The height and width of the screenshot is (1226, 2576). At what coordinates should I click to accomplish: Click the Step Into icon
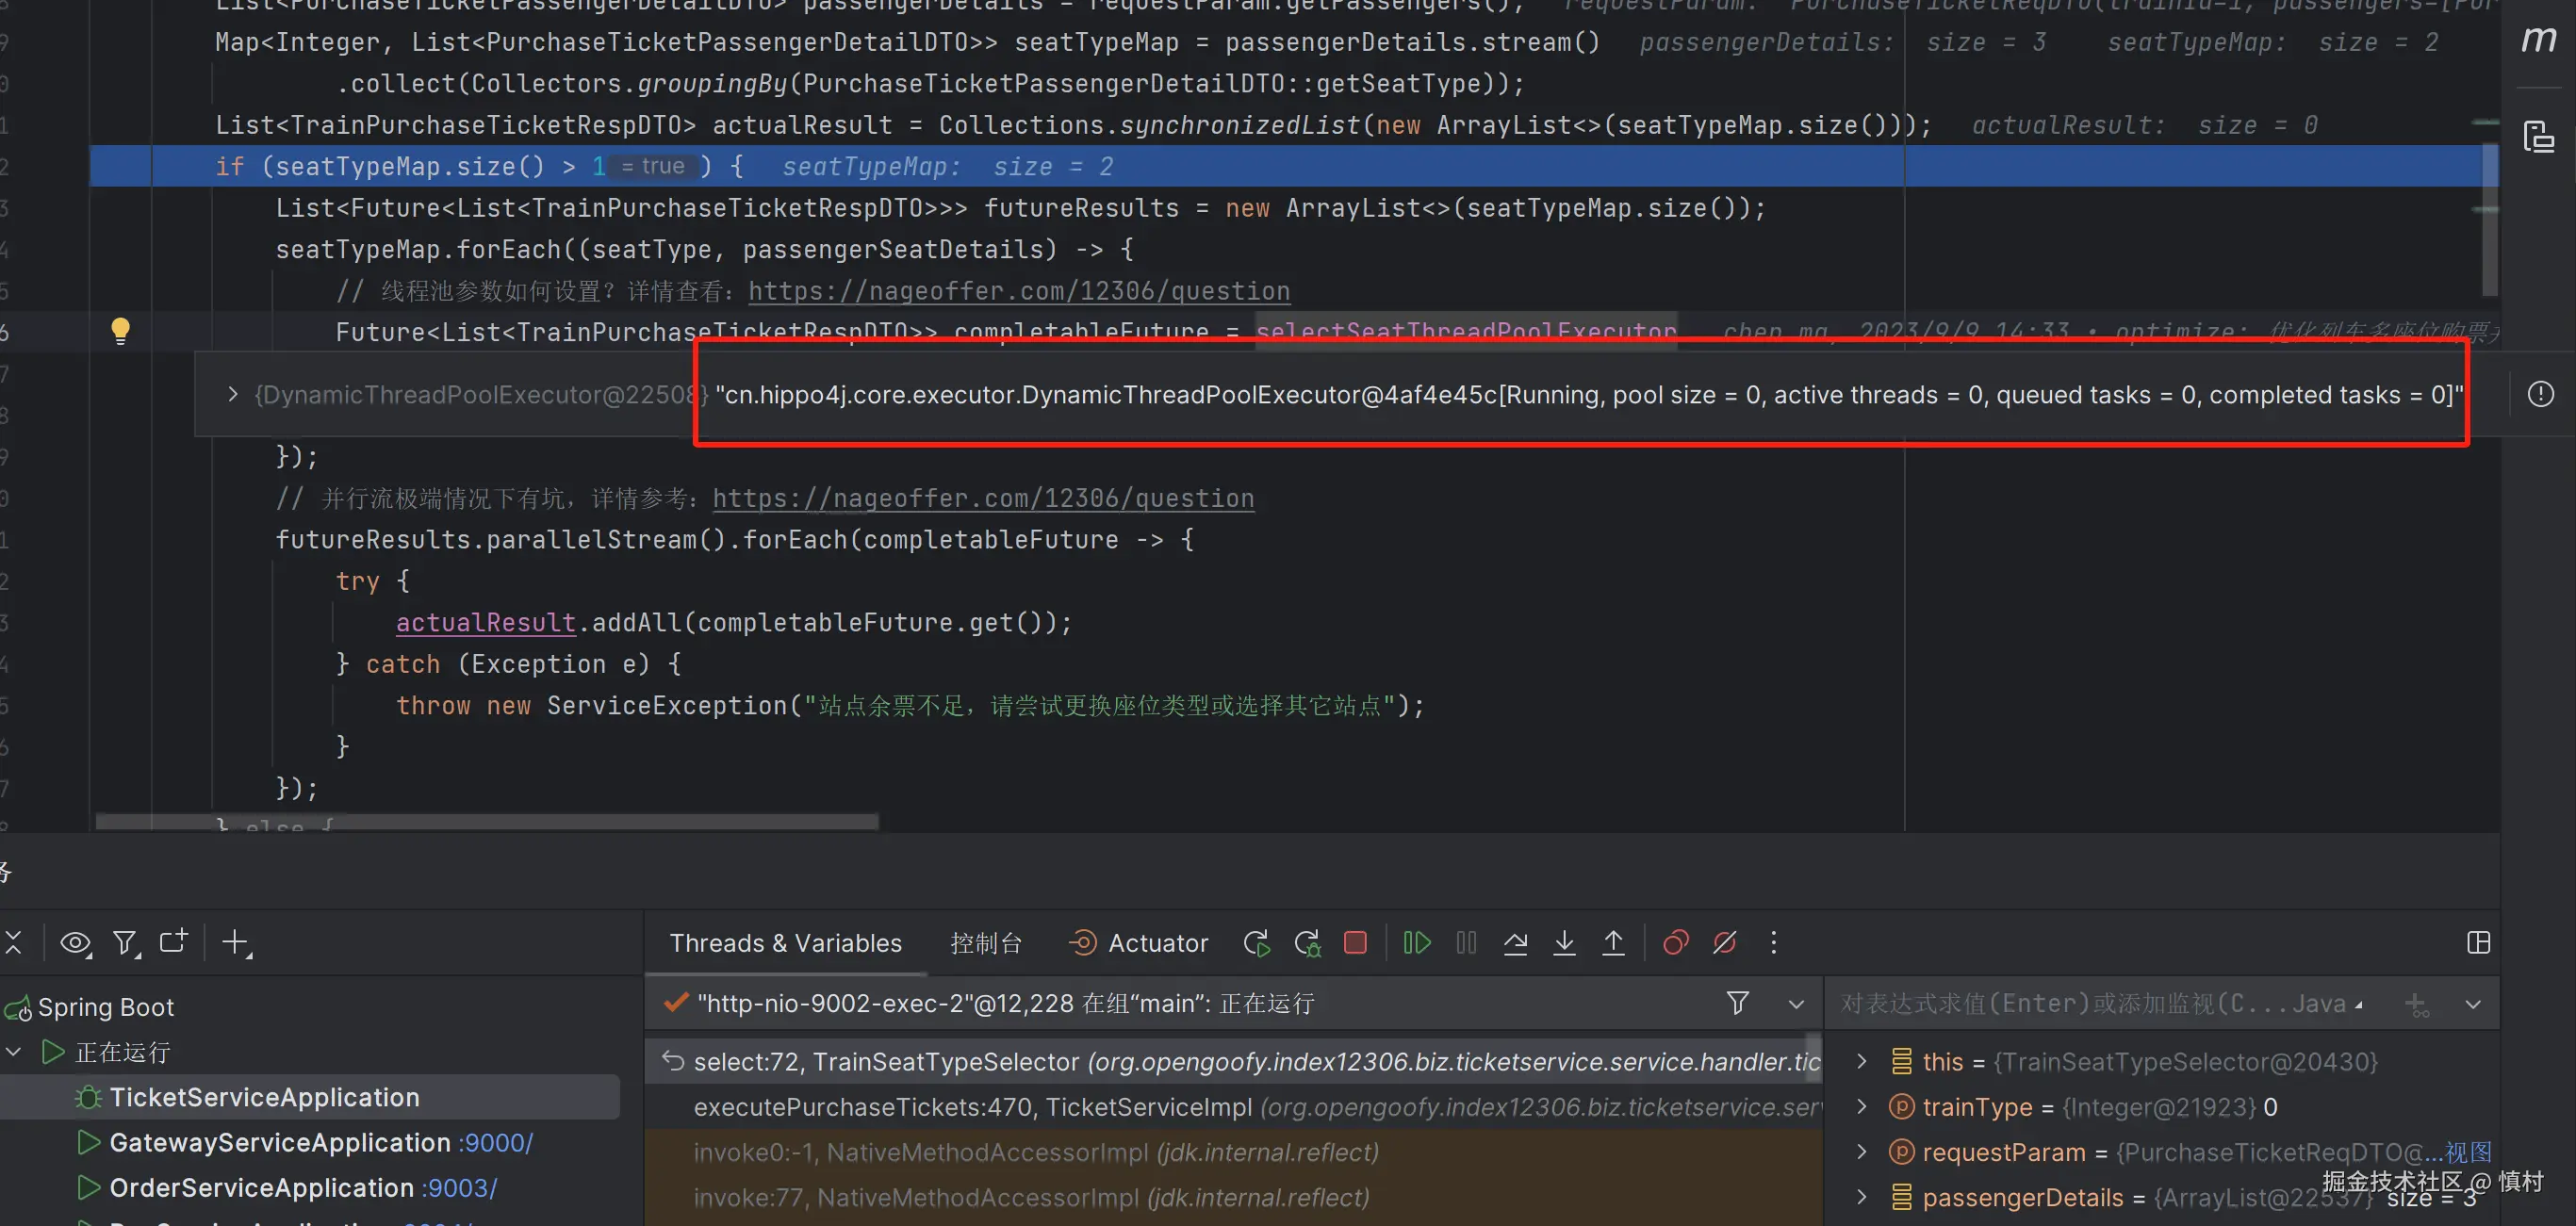(x=1564, y=942)
